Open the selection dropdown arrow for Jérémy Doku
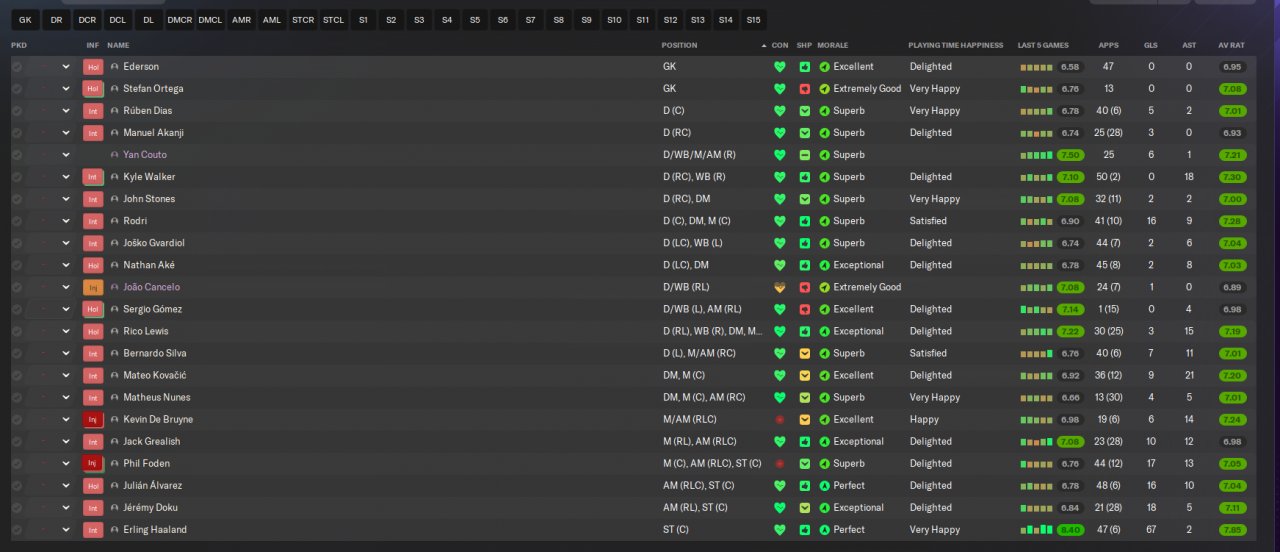The height and width of the screenshot is (552, 1280). click(x=66, y=507)
